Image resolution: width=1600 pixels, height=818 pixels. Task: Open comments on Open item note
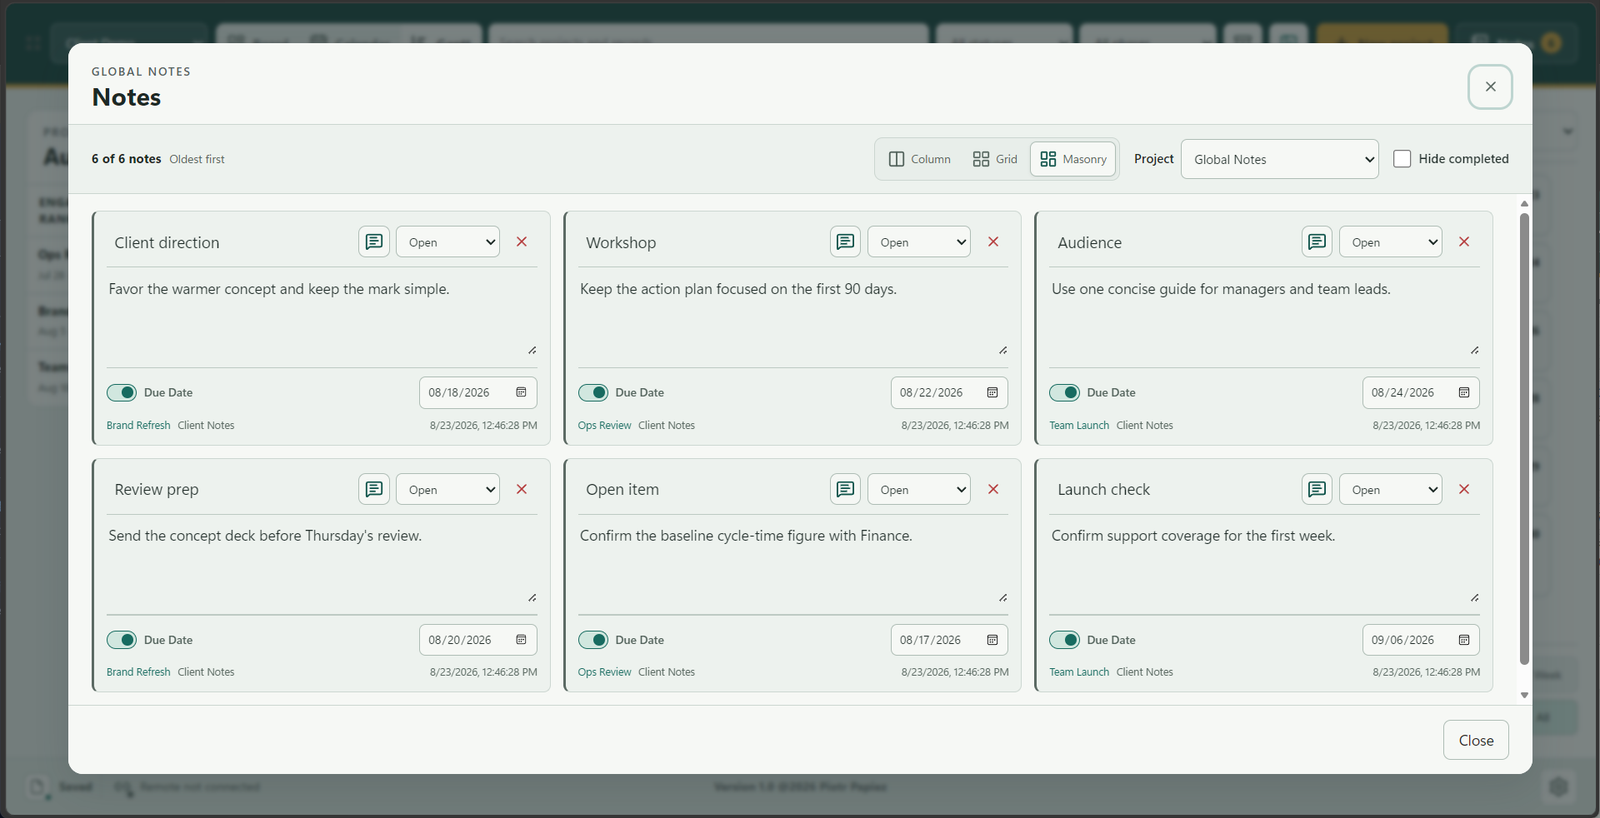[845, 489]
